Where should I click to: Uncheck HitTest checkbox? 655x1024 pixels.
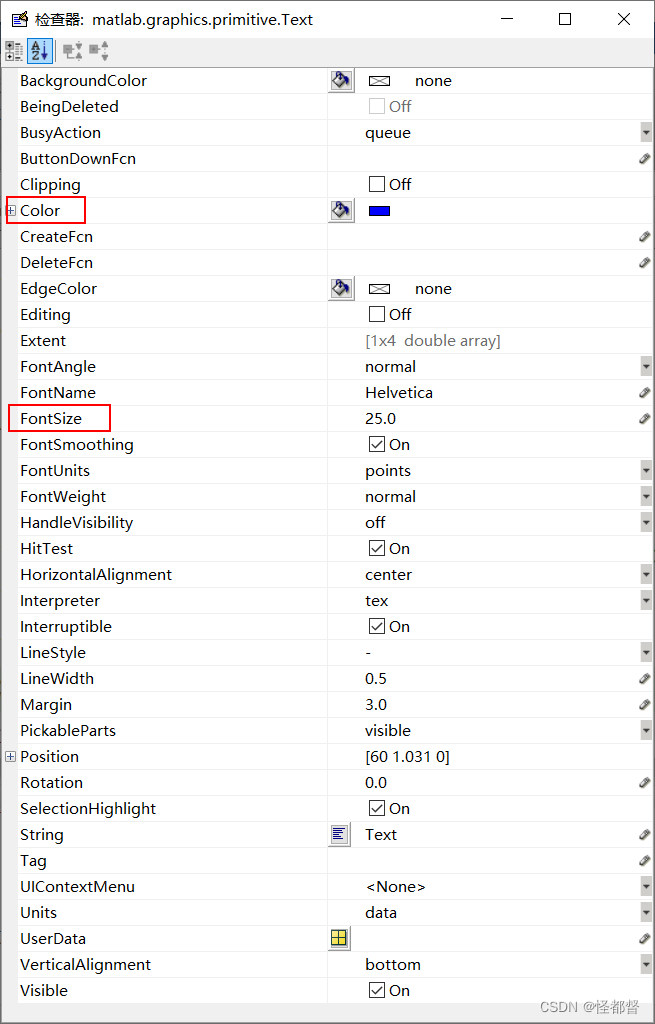[377, 549]
